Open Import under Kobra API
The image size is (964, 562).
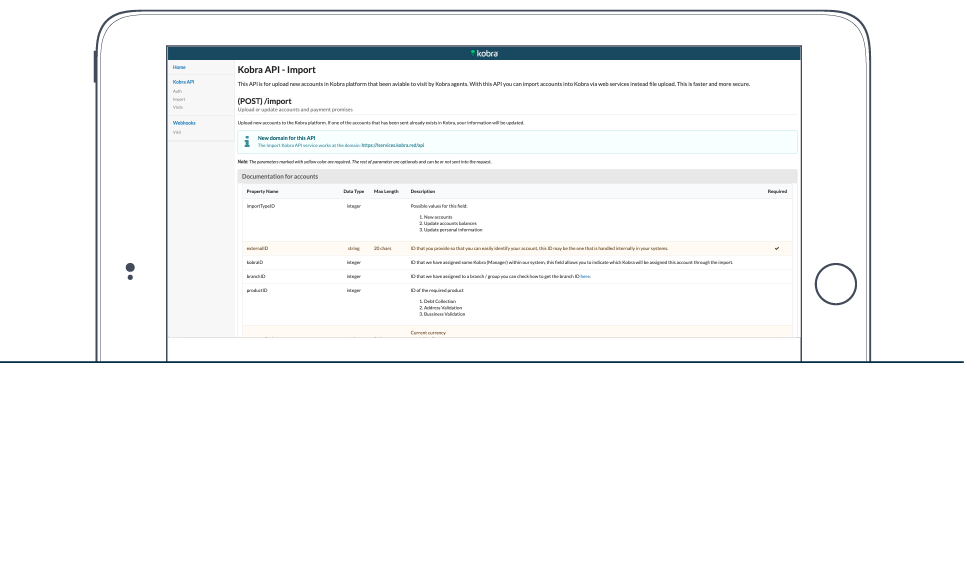[x=178, y=99]
